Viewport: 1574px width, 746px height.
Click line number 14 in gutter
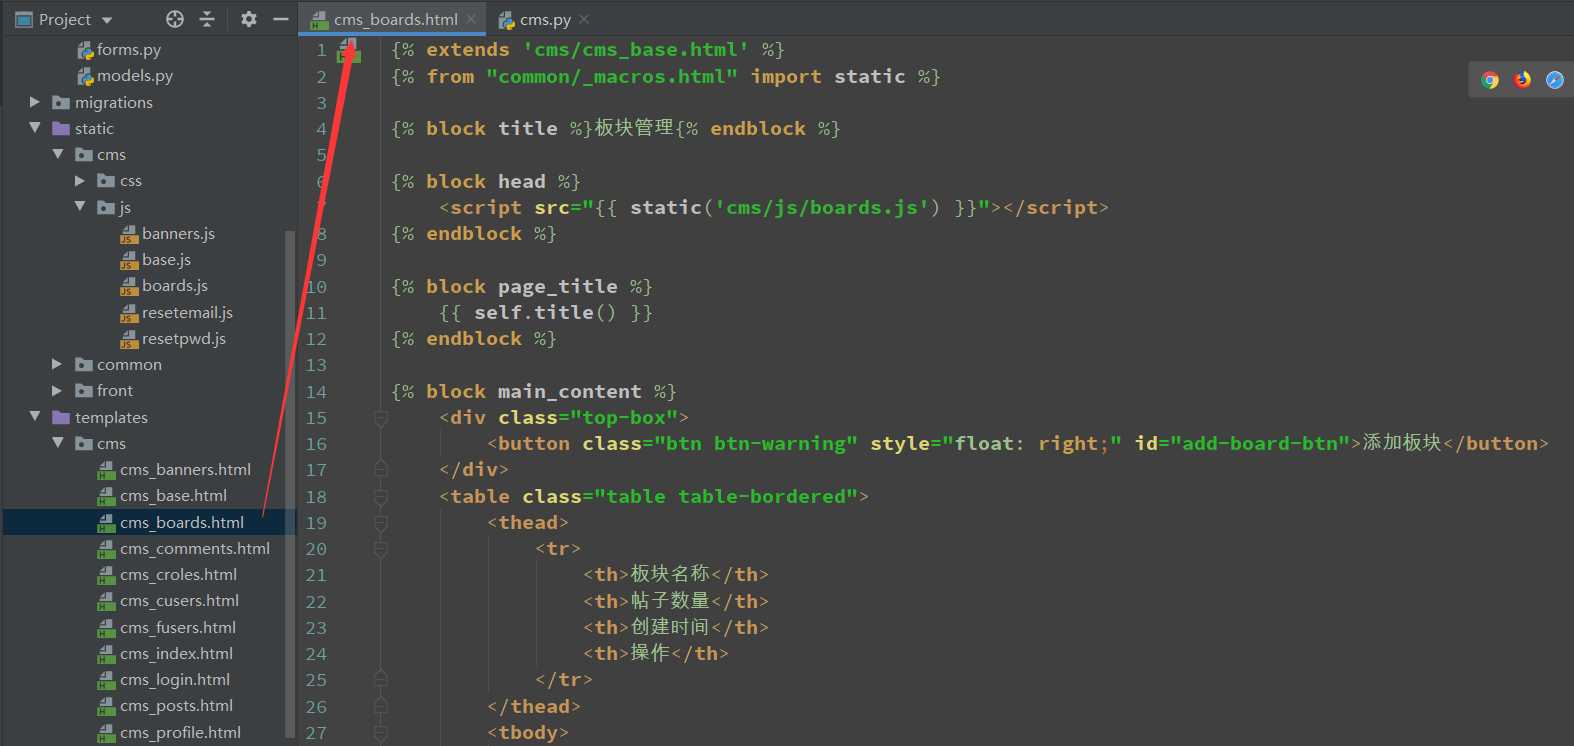click(x=316, y=392)
